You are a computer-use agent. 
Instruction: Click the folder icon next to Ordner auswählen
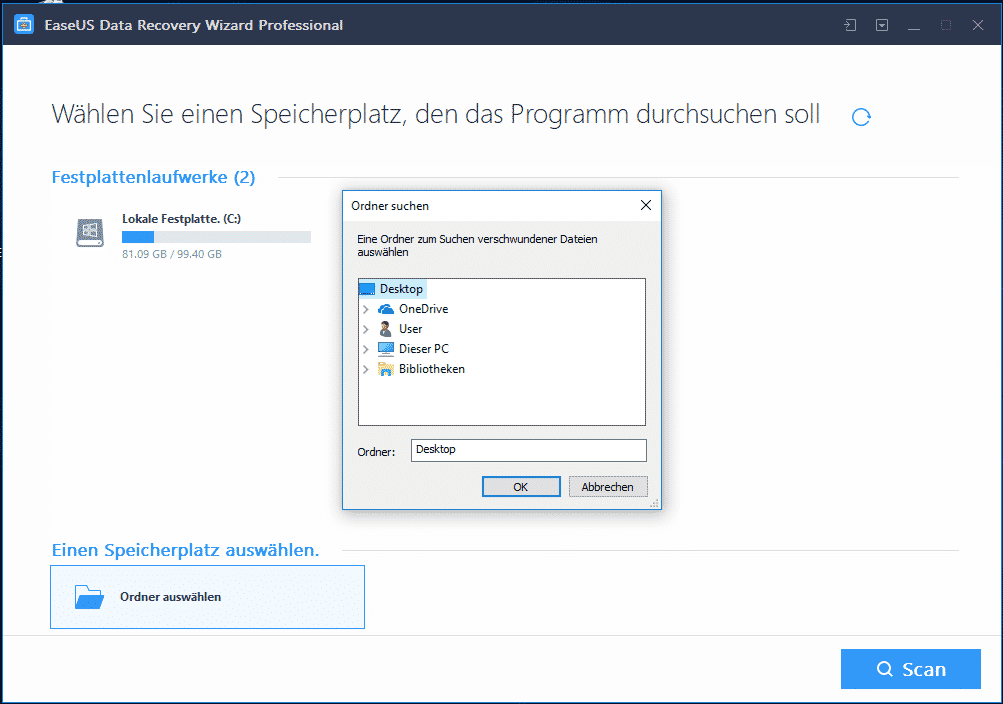[x=89, y=597]
